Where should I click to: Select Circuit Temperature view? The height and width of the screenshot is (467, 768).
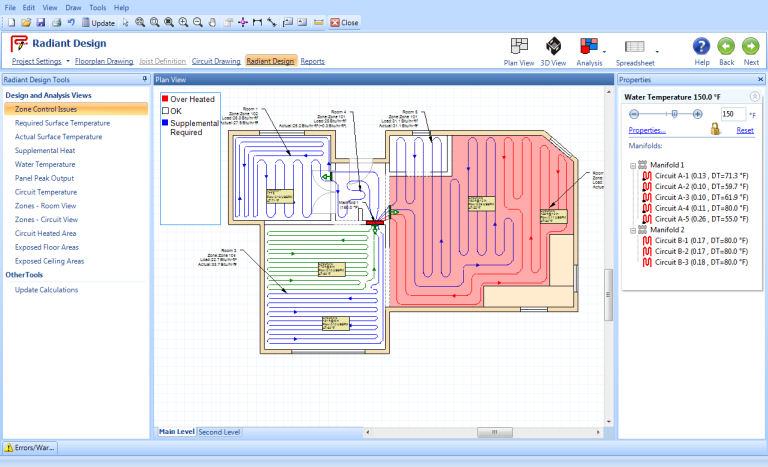(x=46, y=192)
